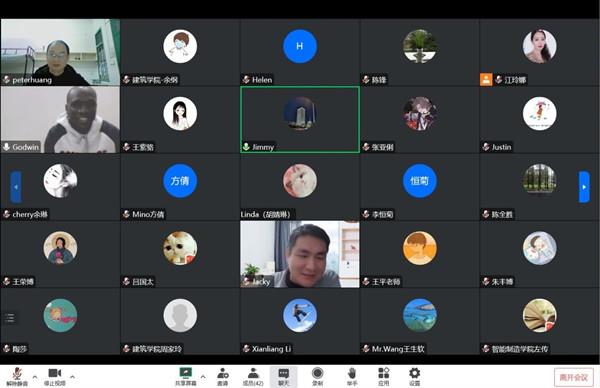Open share screen options arrow
Image resolution: width=600 pixels, height=388 pixels.
click(203, 377)
